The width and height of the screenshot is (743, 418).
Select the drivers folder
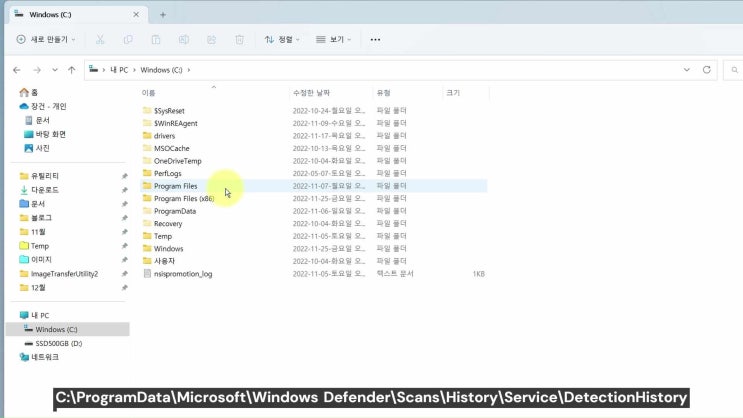(164, 136)
